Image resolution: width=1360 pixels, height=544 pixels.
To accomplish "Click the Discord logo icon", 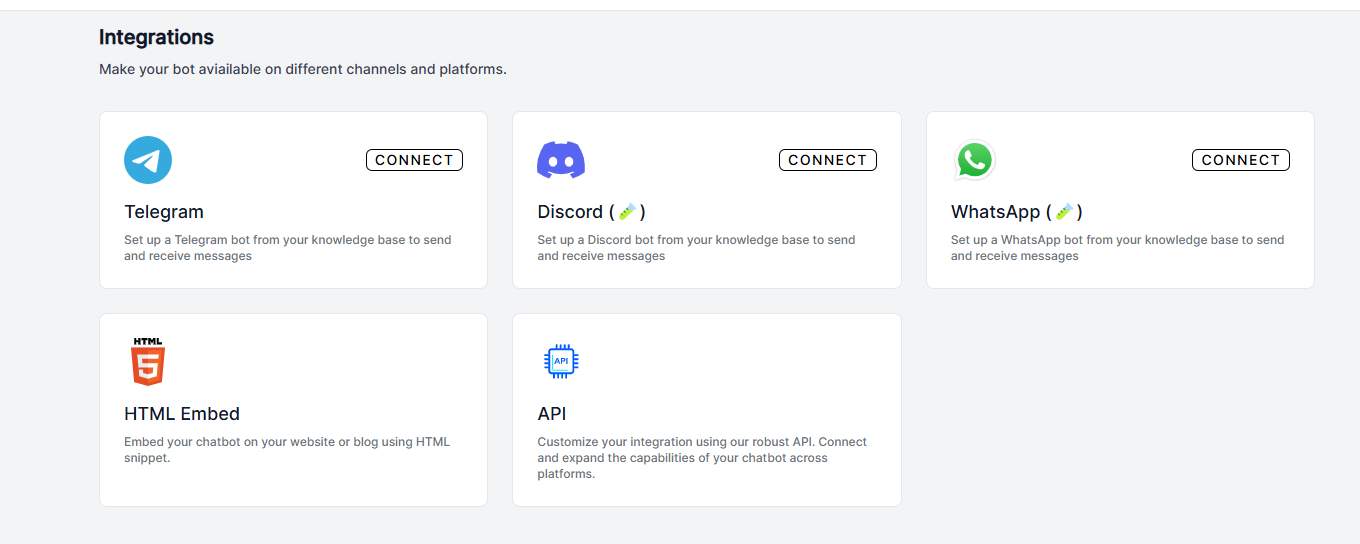I will [561, 160].
